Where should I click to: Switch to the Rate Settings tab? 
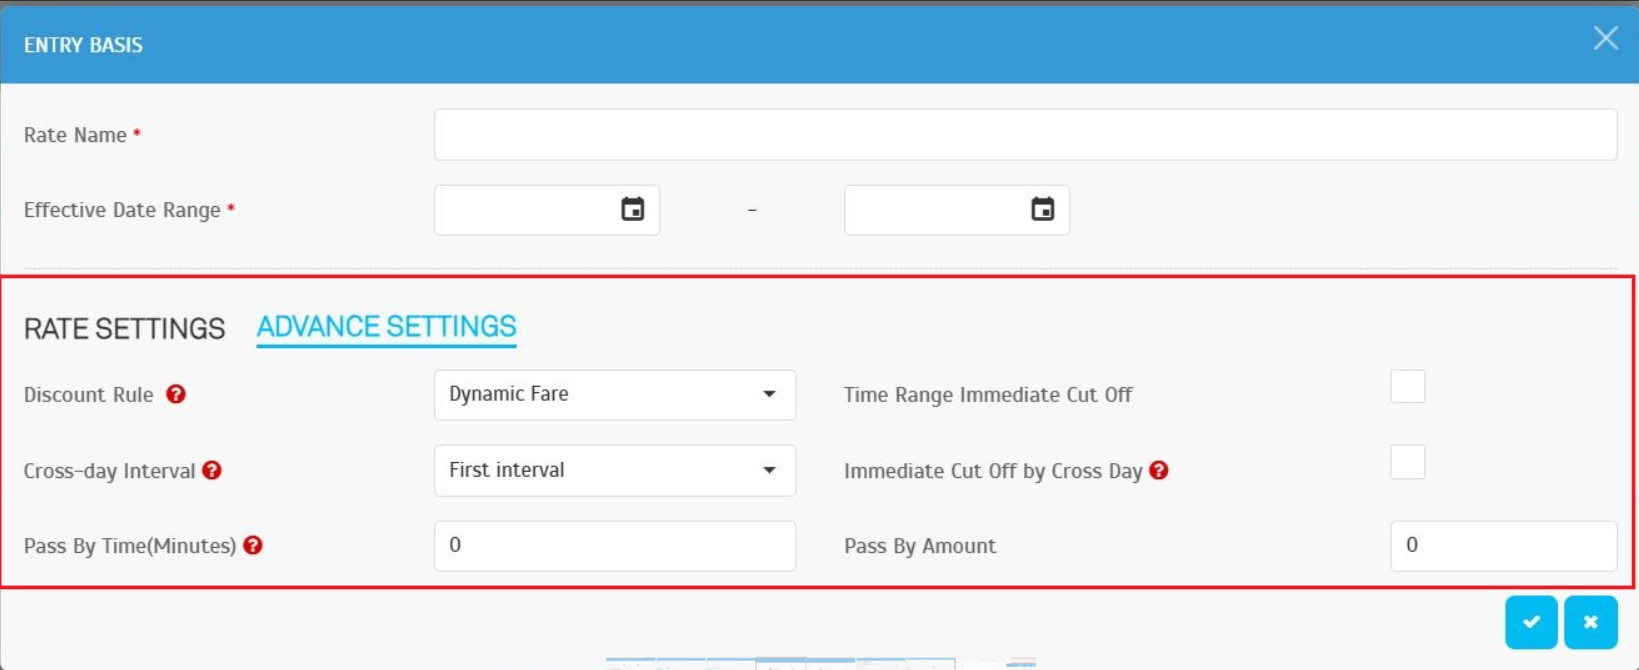click(x=124, y=329)
